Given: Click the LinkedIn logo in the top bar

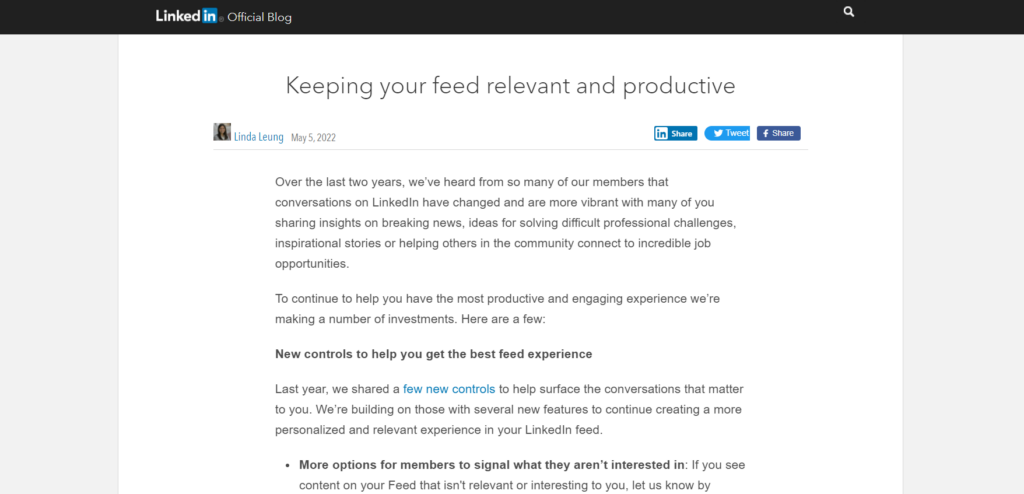Looking at the screenshot, I should click(186, 16).
